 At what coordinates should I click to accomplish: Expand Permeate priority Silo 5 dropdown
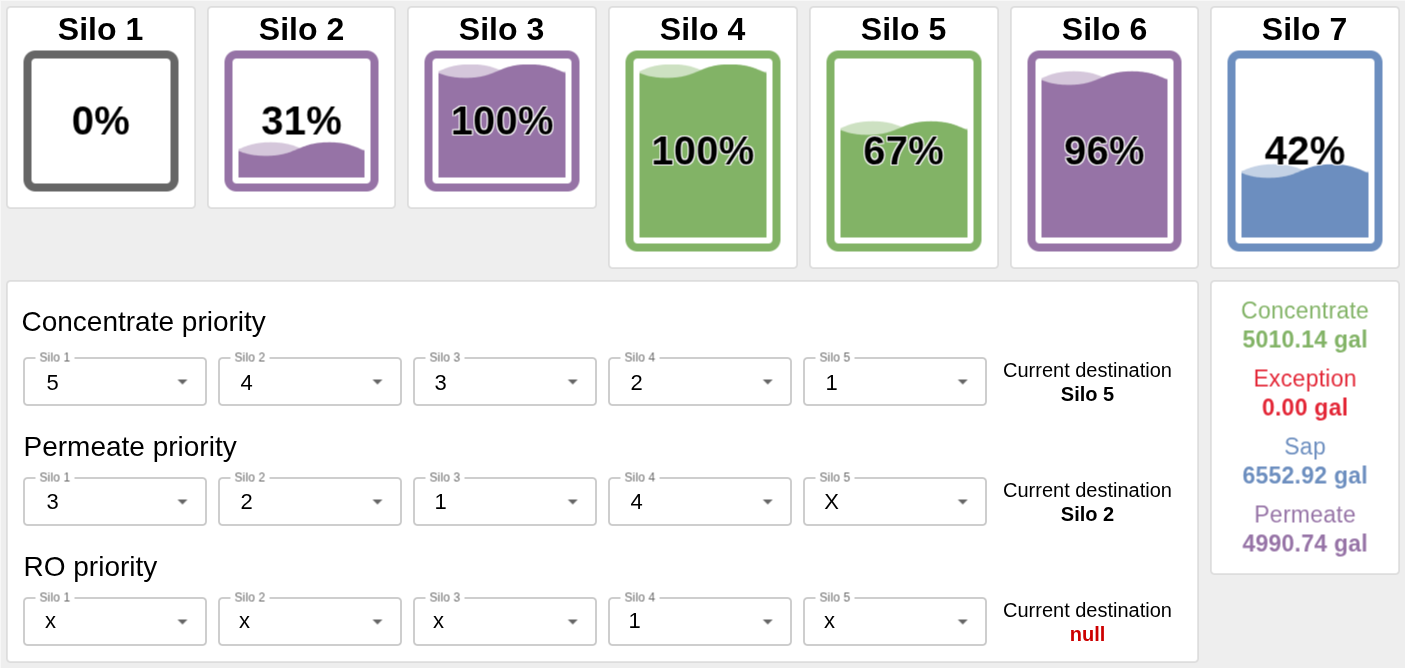[x=895, y=502]
